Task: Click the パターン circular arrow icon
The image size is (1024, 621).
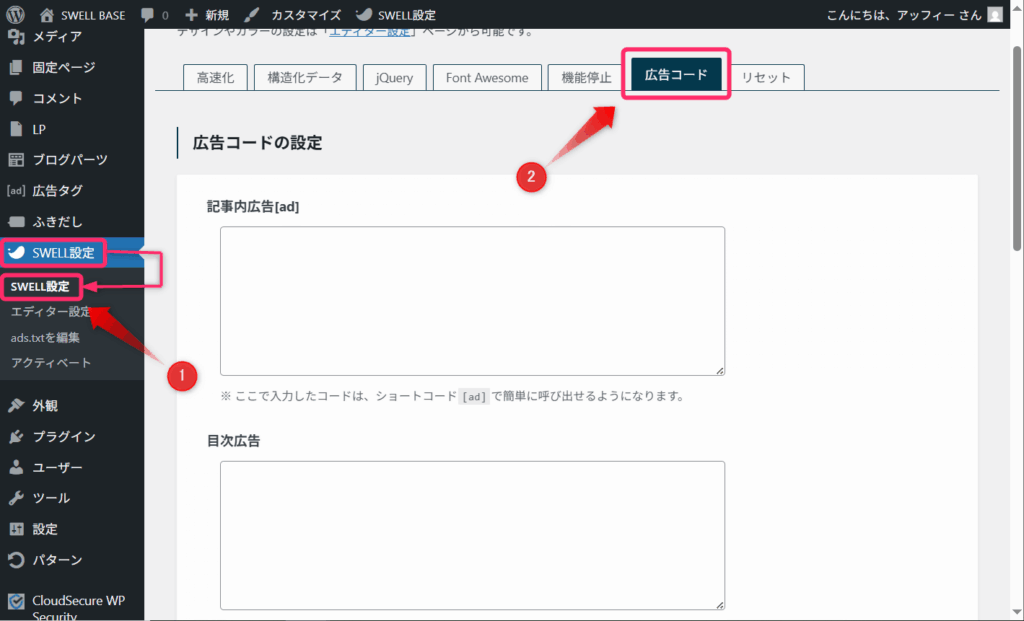Action: (16, 560)
